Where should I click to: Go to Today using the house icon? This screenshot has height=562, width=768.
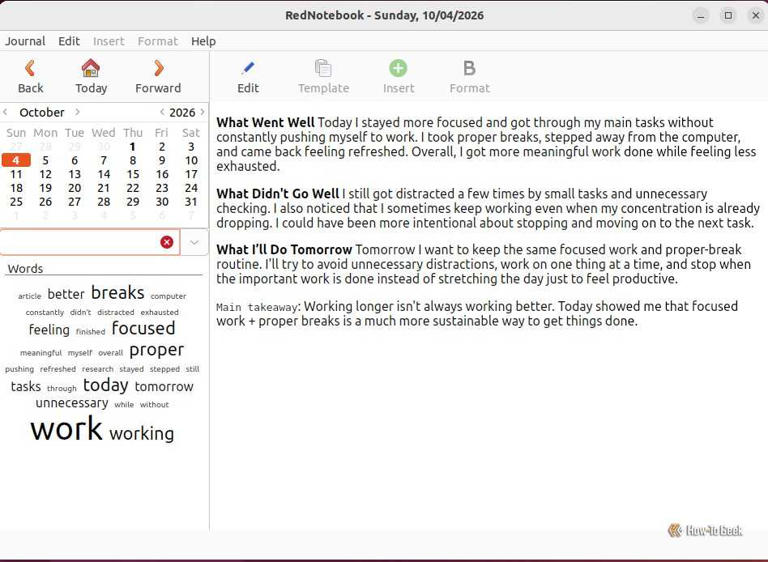[x=91, y=68]
